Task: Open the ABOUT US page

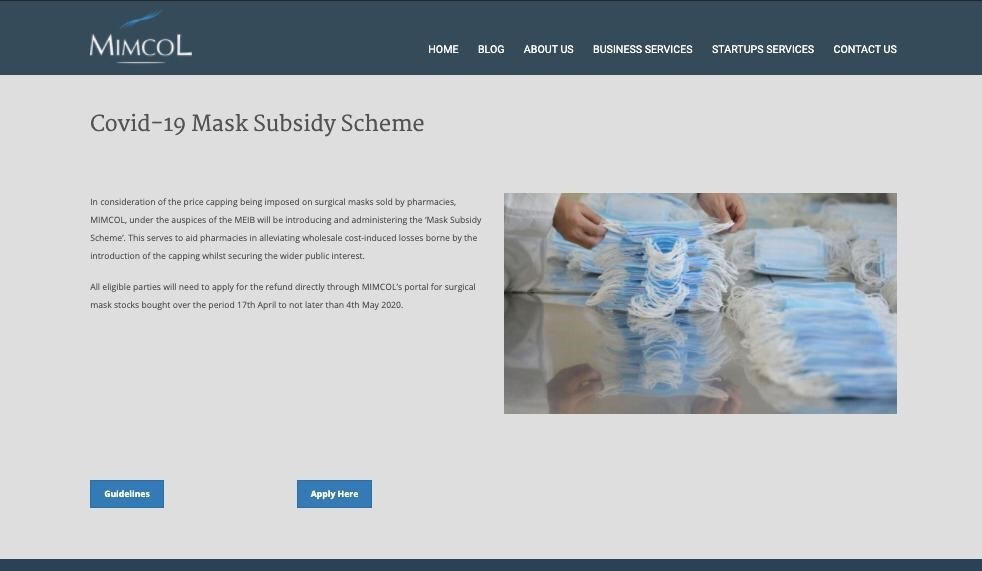Action: tap(548, 49)
